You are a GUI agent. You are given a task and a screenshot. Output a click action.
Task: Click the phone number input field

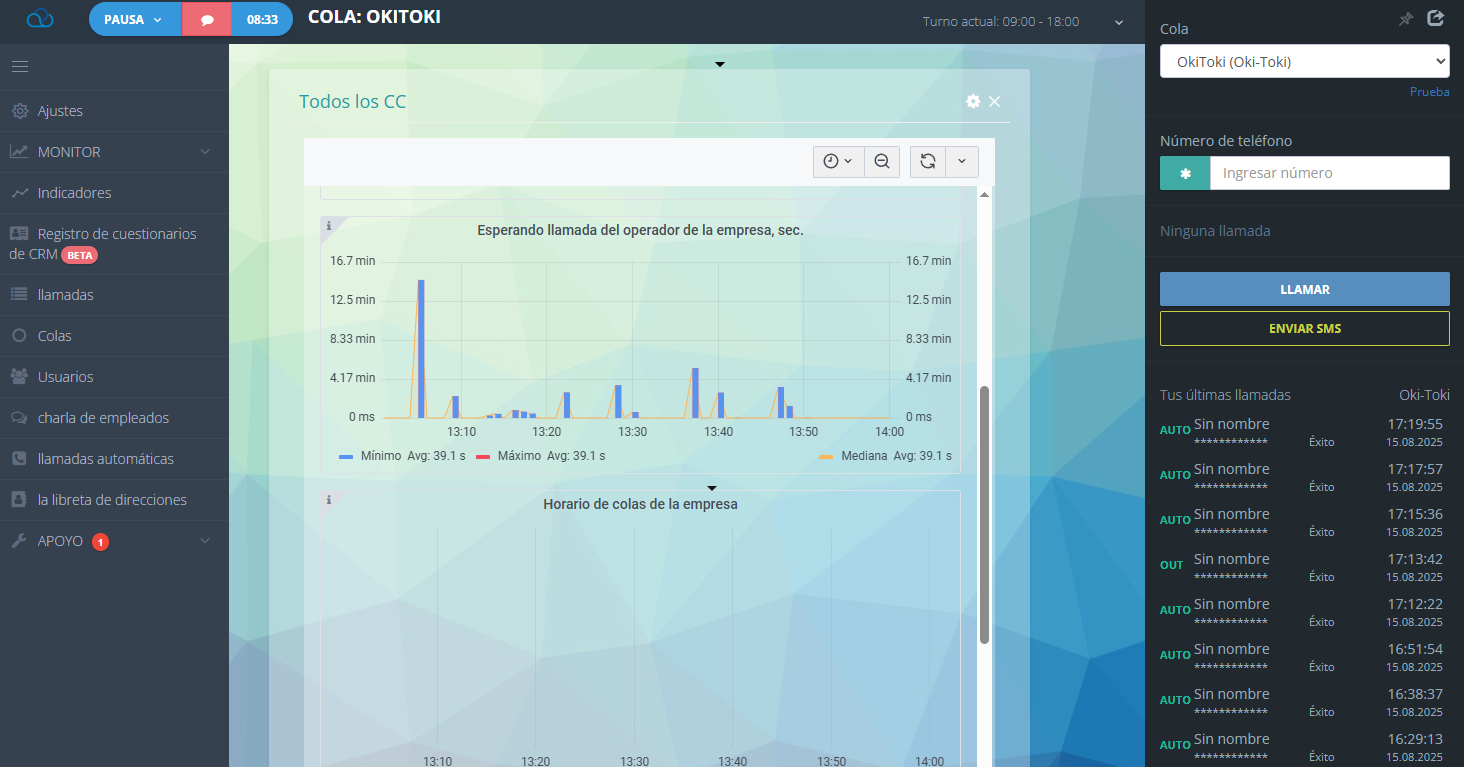click(x=1329, y=173)
